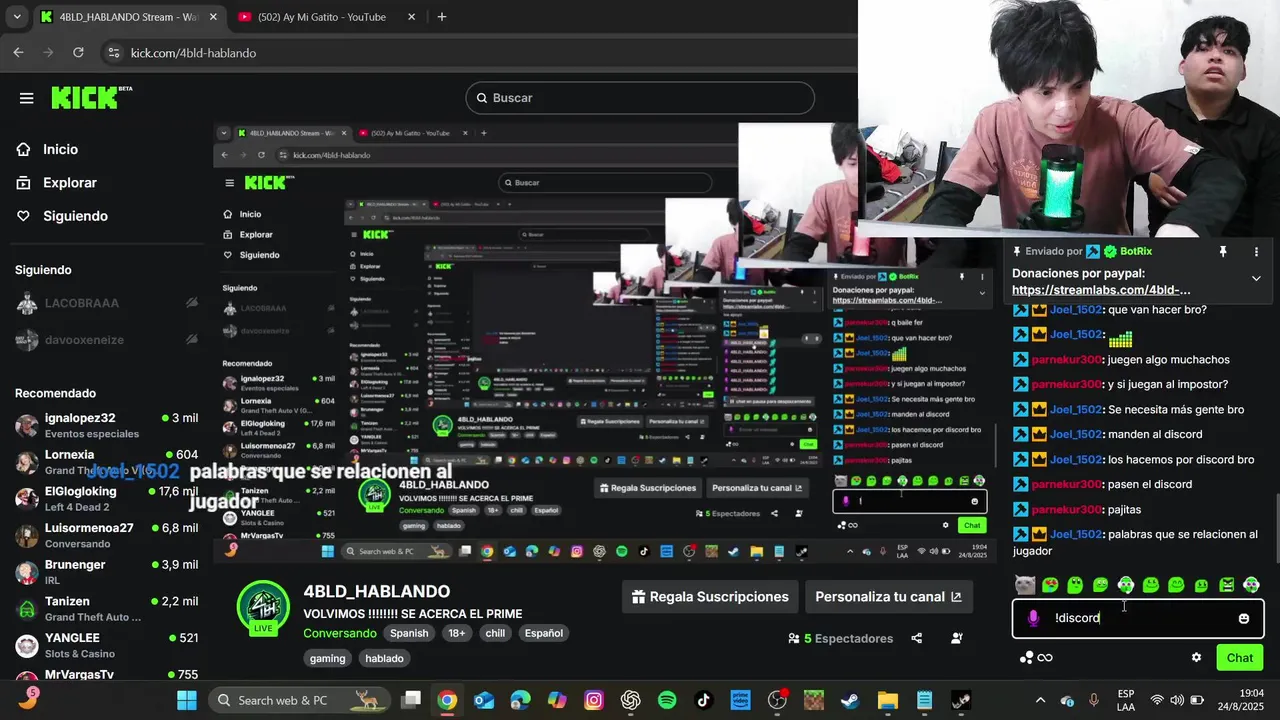This screenshot has height=720, width=1280.
Task: Insert the grey cat emote
Action: click(x=1025, y=585)
